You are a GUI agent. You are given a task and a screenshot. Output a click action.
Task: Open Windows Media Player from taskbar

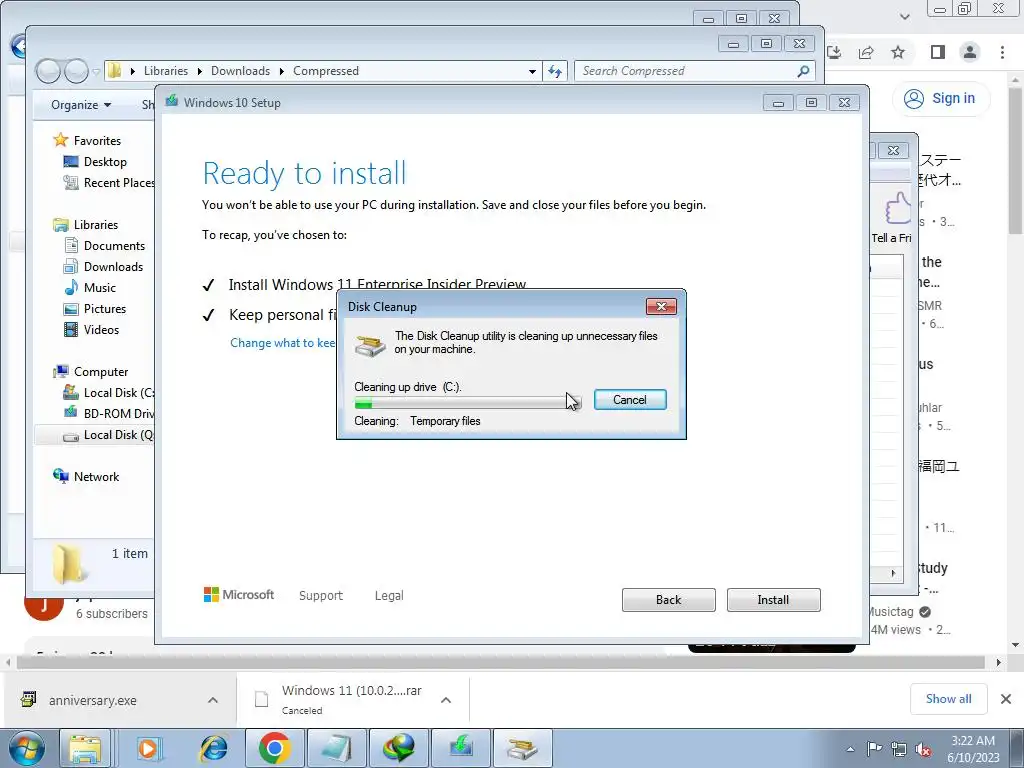[150, 748]
